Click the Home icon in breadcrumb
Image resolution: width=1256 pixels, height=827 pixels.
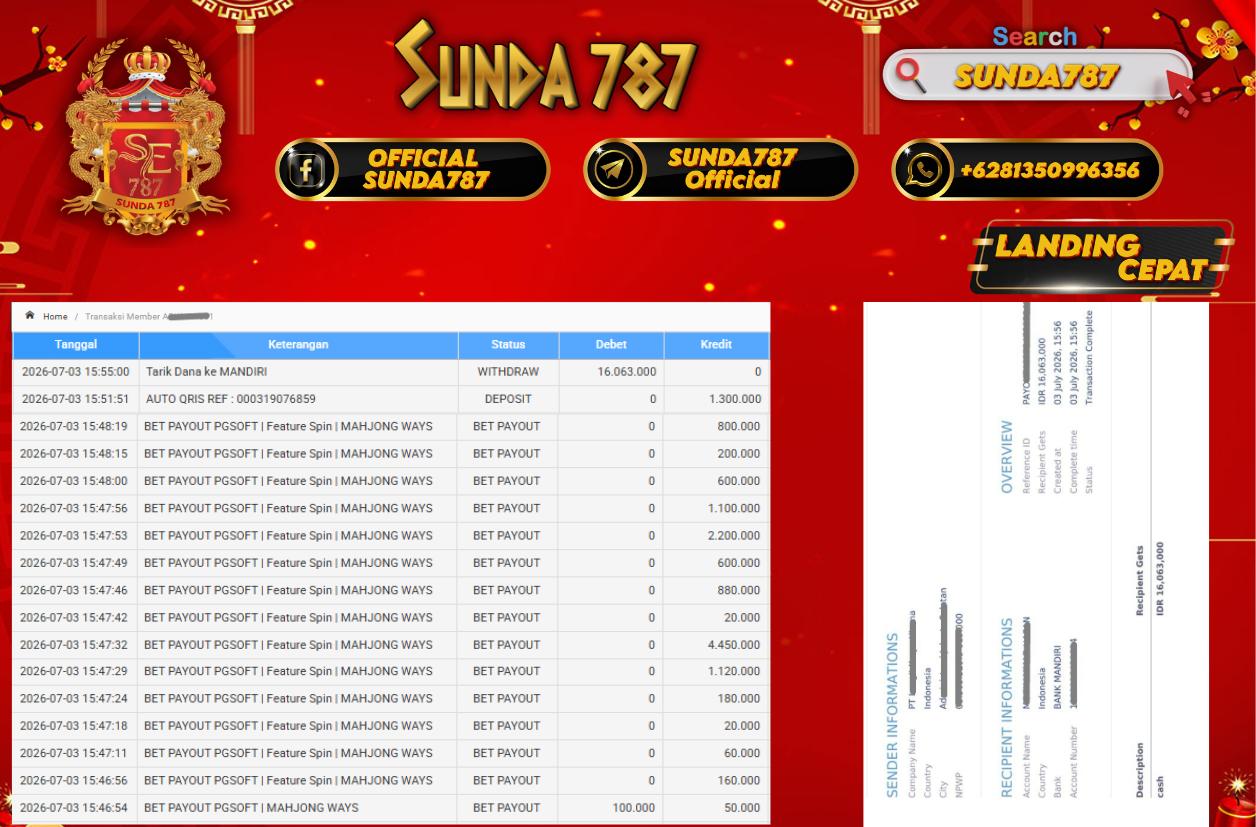click(x=30, y=316)
